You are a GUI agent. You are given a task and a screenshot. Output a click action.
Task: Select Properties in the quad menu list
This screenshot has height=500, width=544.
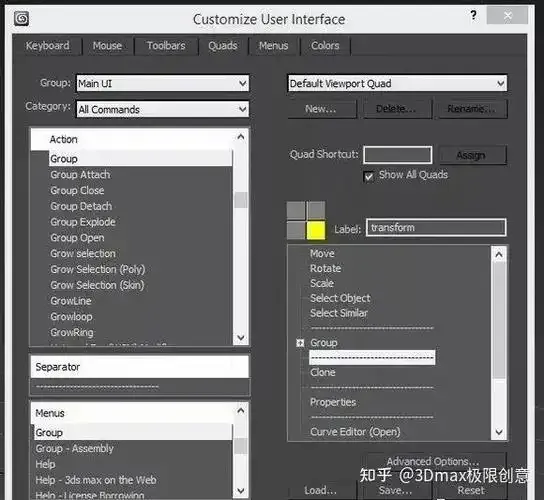[x=333, y=402]
